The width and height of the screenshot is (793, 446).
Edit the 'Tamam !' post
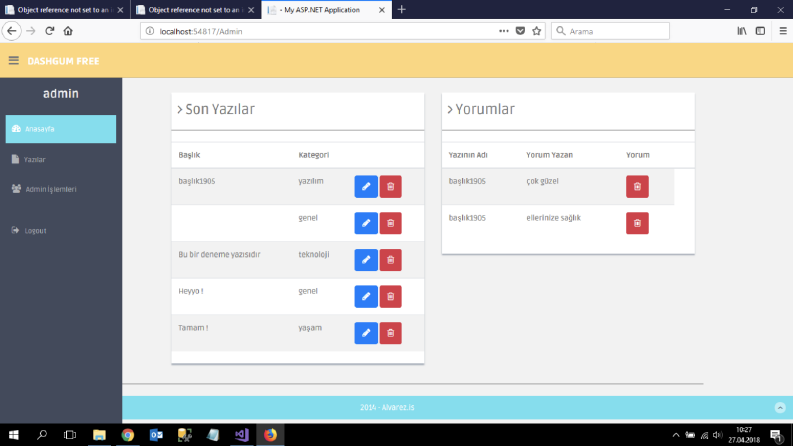(x=366, y=333)
